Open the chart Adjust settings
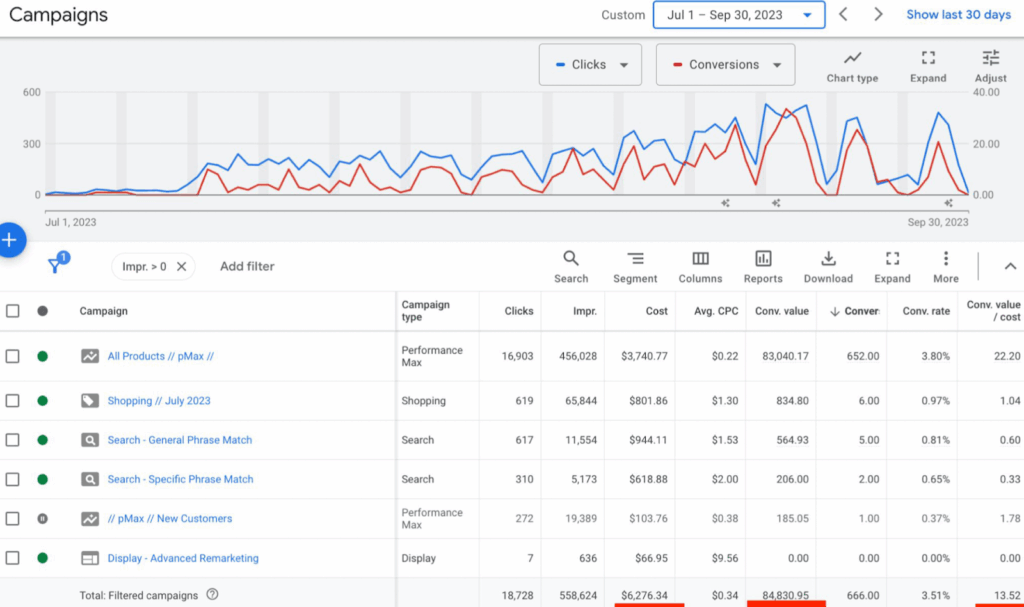The image size is (1024, 607). point(991,66)
